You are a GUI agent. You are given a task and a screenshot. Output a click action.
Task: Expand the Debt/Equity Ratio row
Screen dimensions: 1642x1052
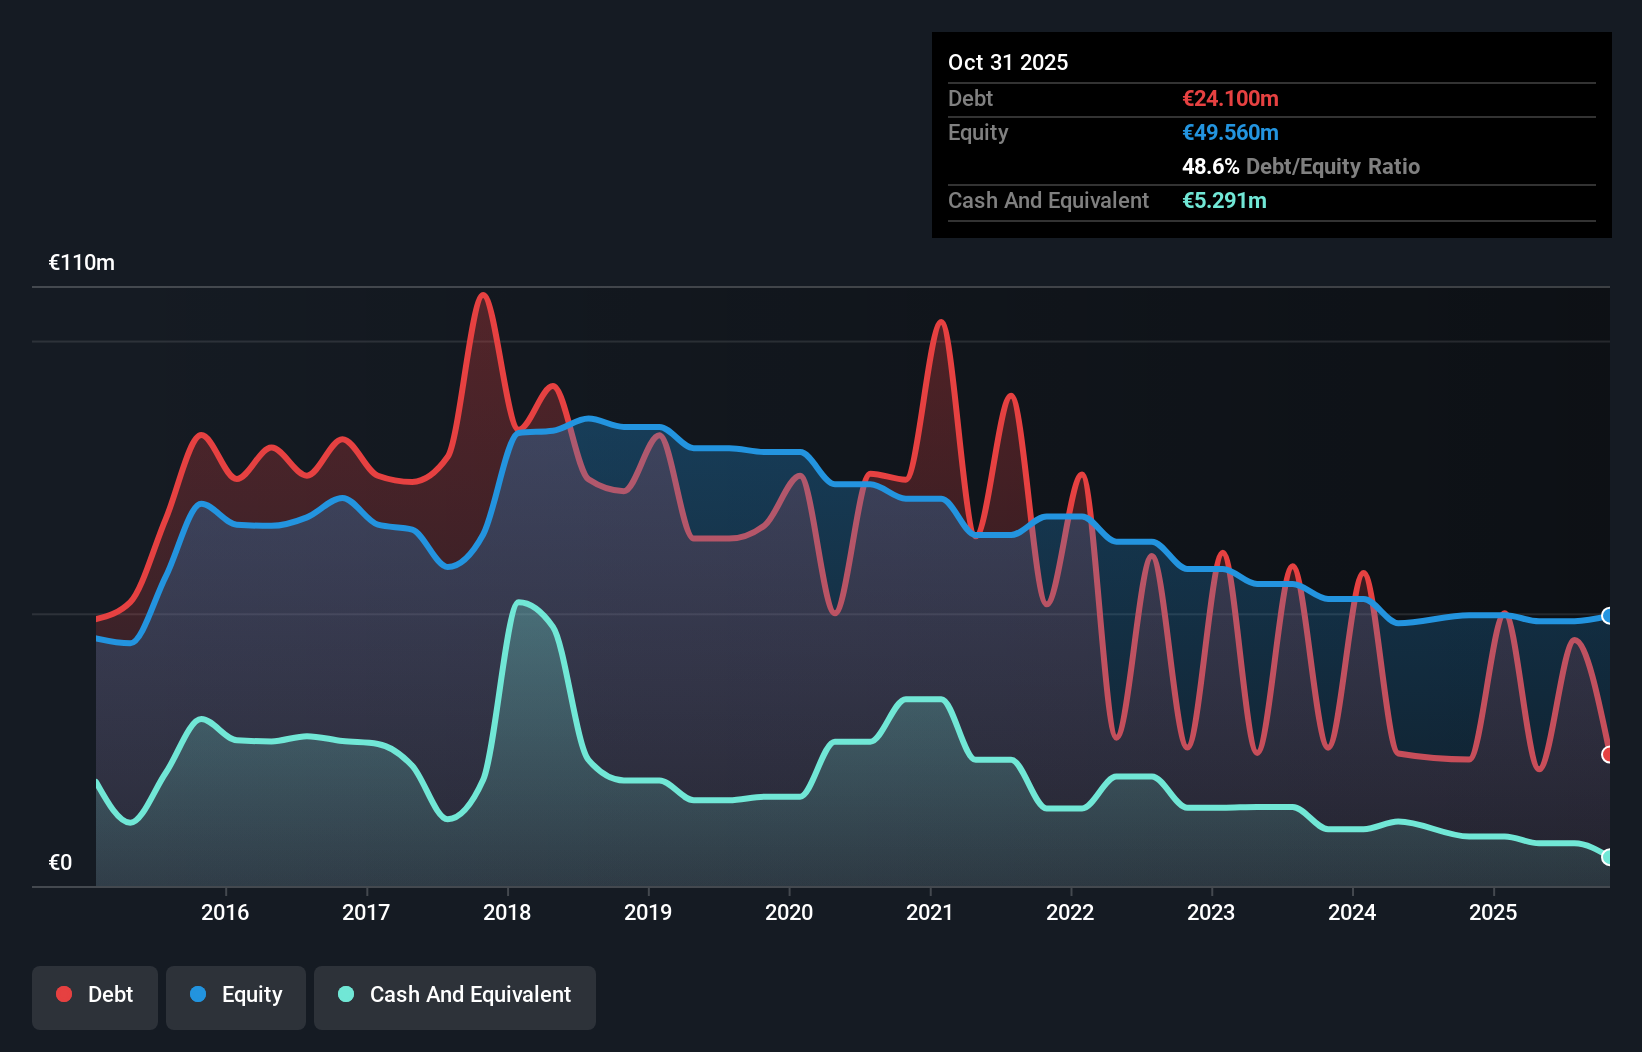(x=1301, y=166)
